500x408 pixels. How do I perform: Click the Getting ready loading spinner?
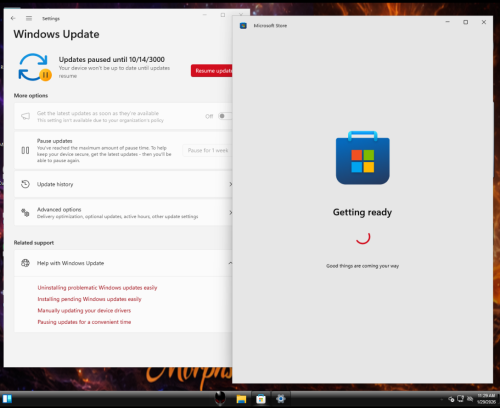point(363,238)
